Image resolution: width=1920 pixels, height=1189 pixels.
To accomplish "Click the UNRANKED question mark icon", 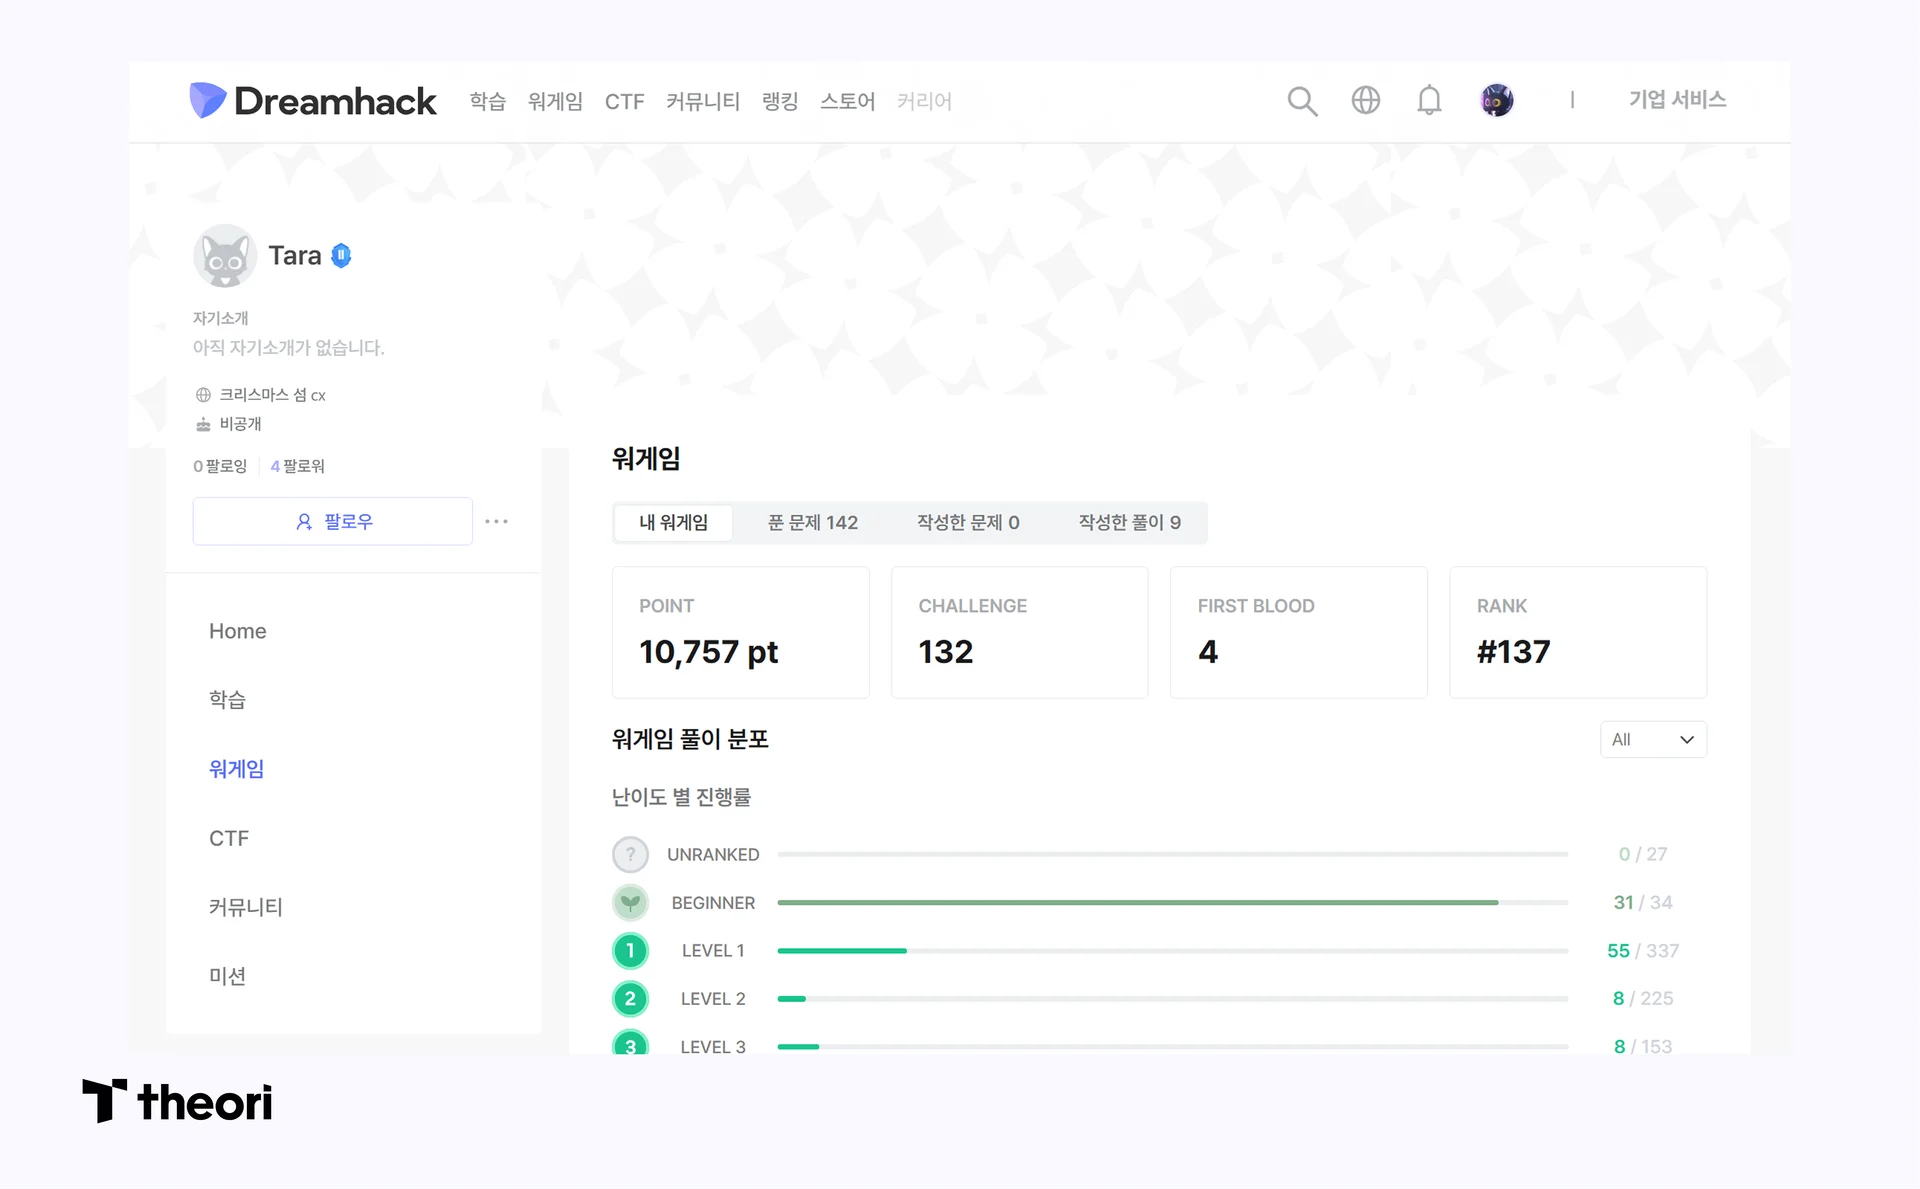I will pyautogui.click(x=630, y=854).
